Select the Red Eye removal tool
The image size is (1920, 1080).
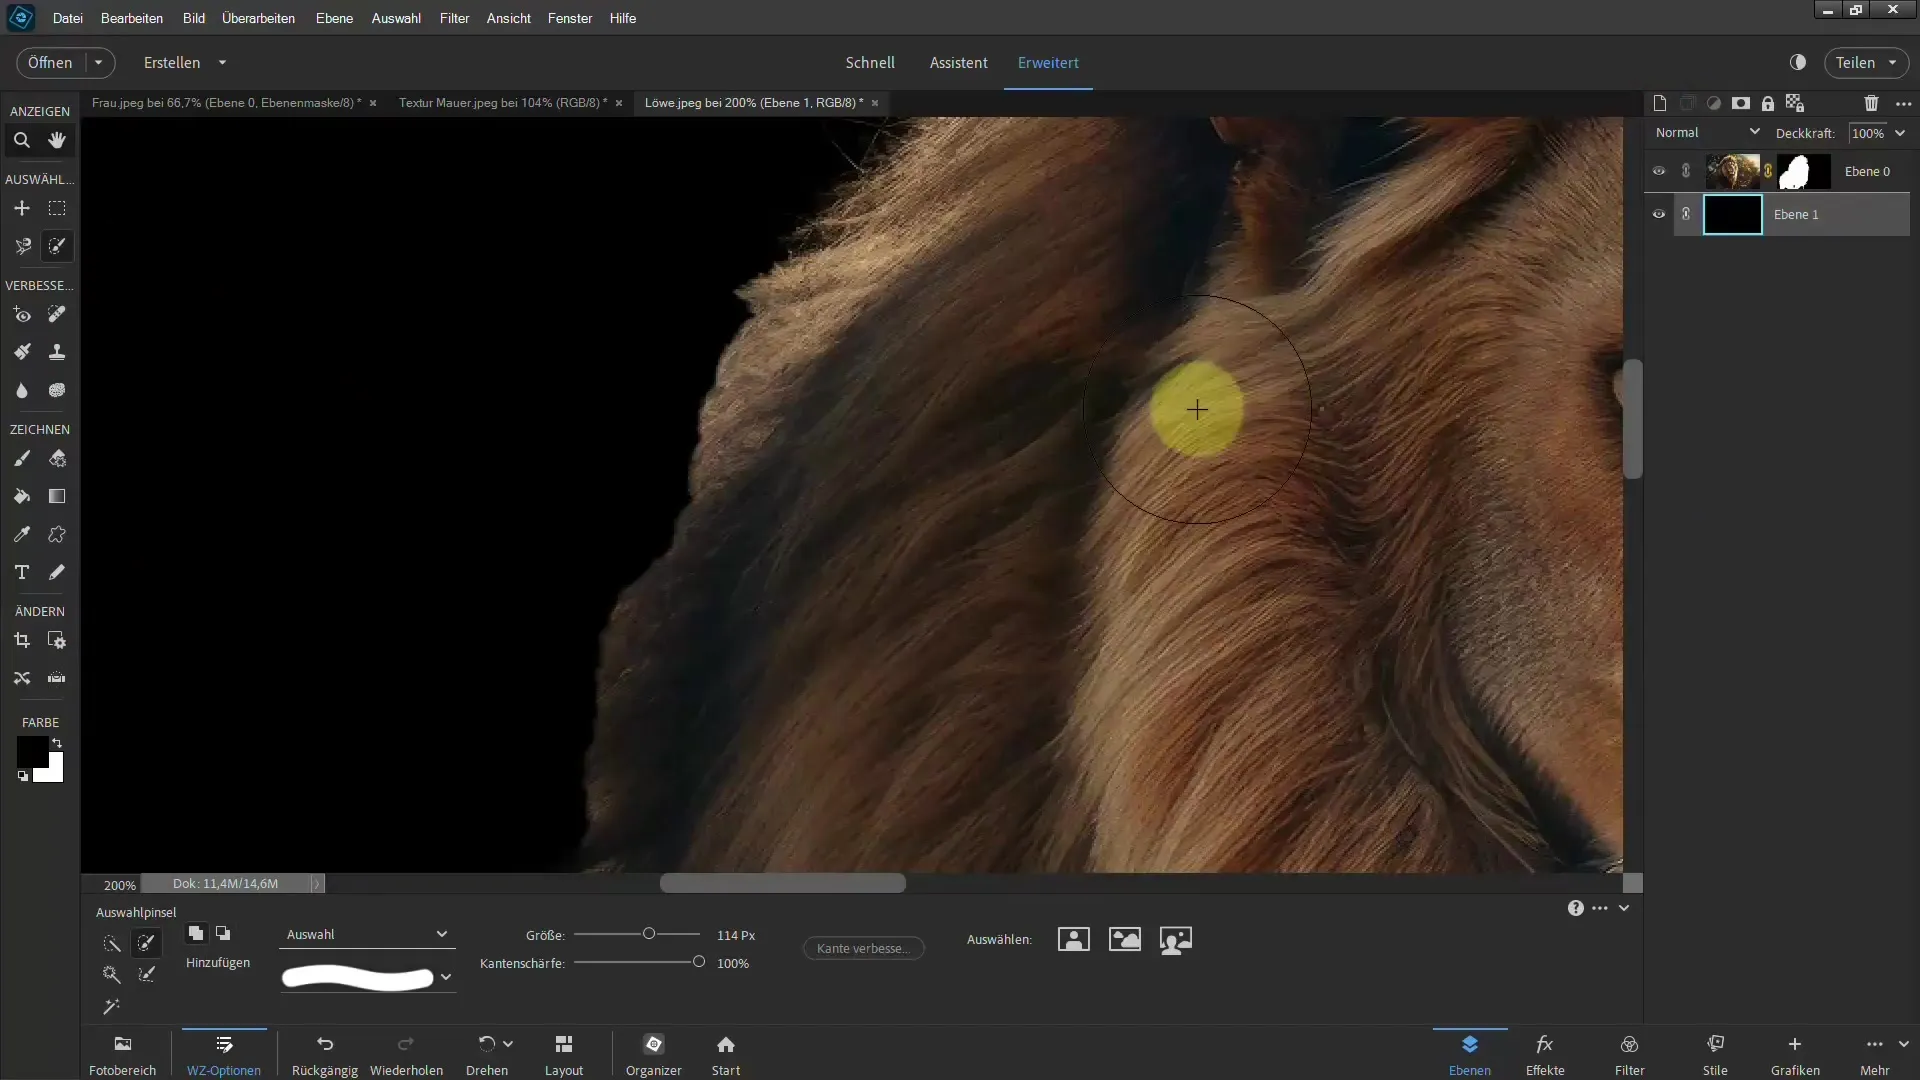tap(21, 314)
